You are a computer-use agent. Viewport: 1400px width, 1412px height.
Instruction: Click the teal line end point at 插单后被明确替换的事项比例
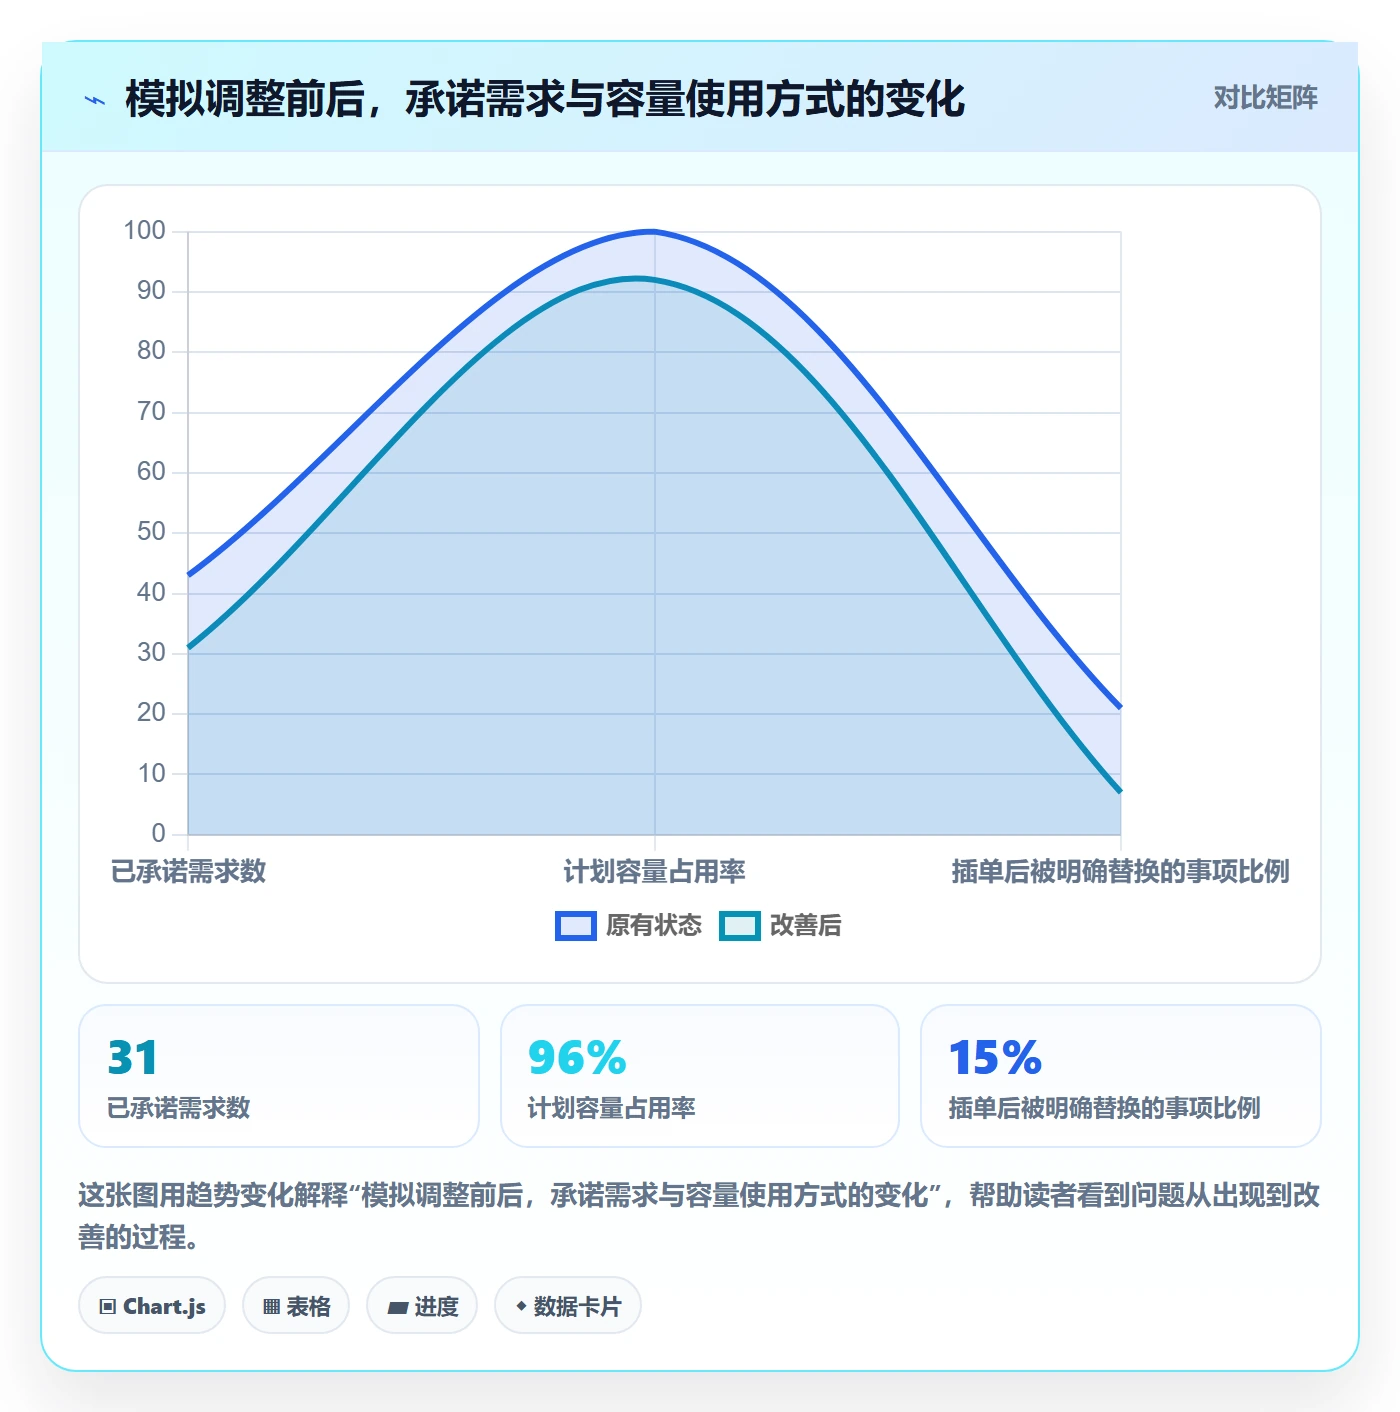(1120, 792)
